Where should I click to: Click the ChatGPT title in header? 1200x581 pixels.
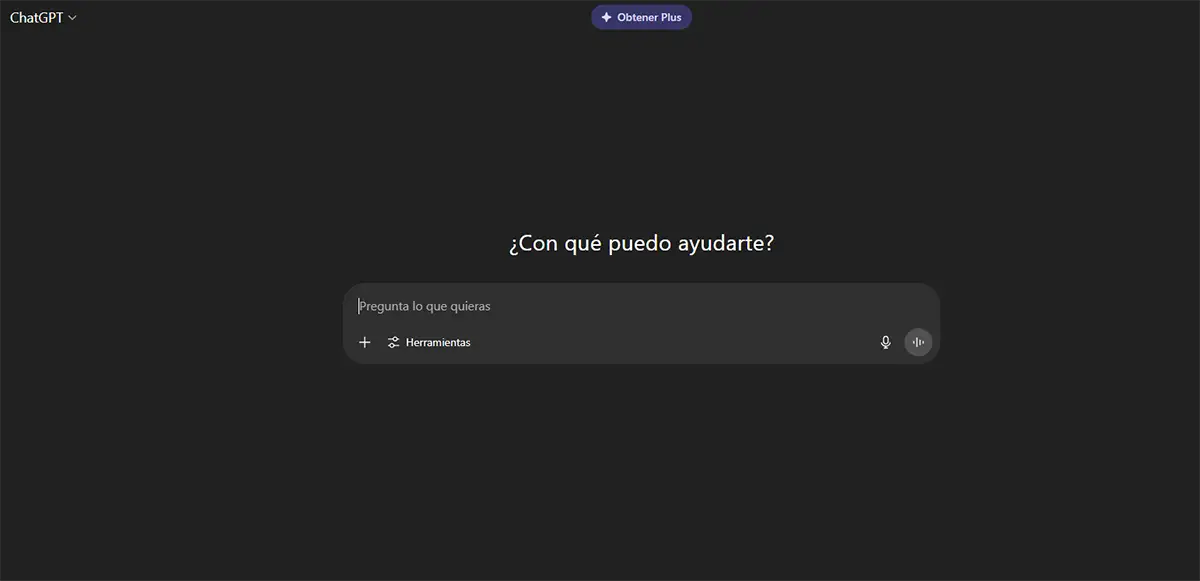click(x=36, y=18)
